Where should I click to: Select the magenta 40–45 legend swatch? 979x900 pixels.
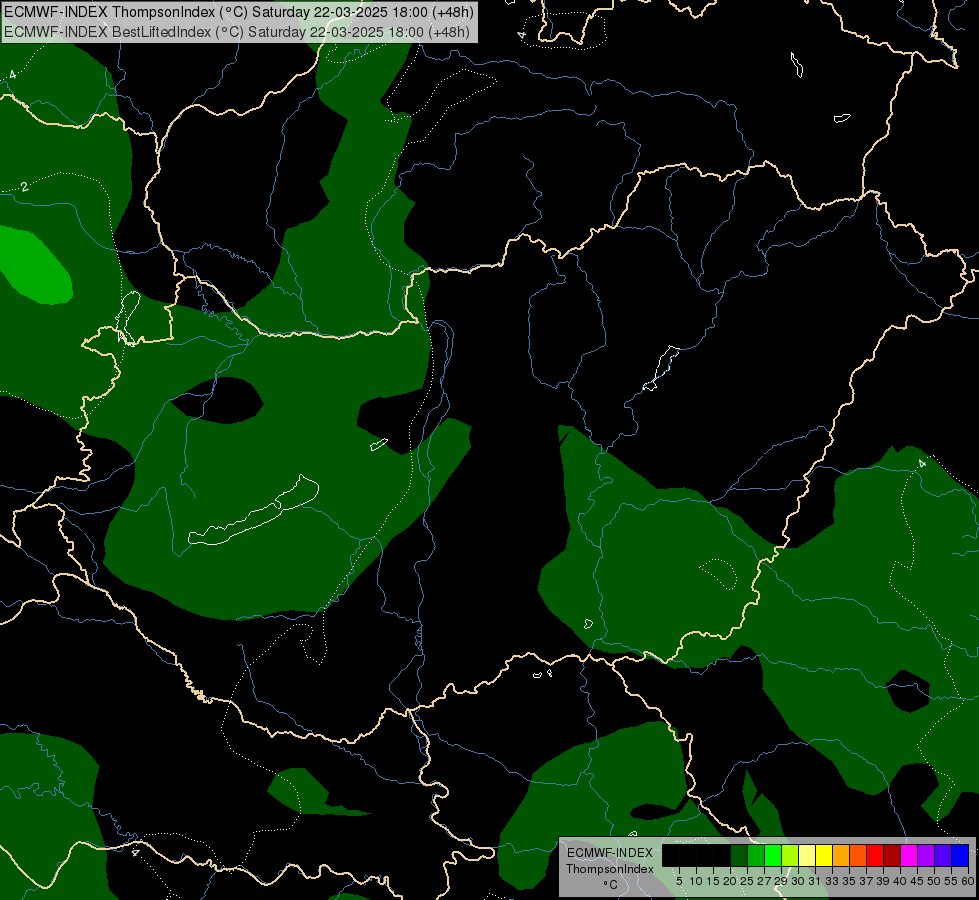coord(909,855)
